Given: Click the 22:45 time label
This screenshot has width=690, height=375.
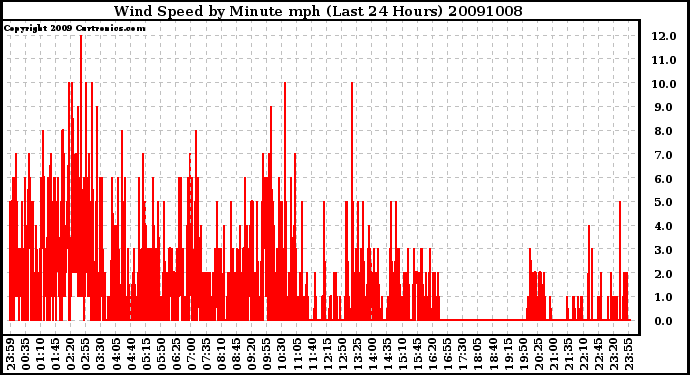Looking at the screenshot, I should (x=598, y=355).
